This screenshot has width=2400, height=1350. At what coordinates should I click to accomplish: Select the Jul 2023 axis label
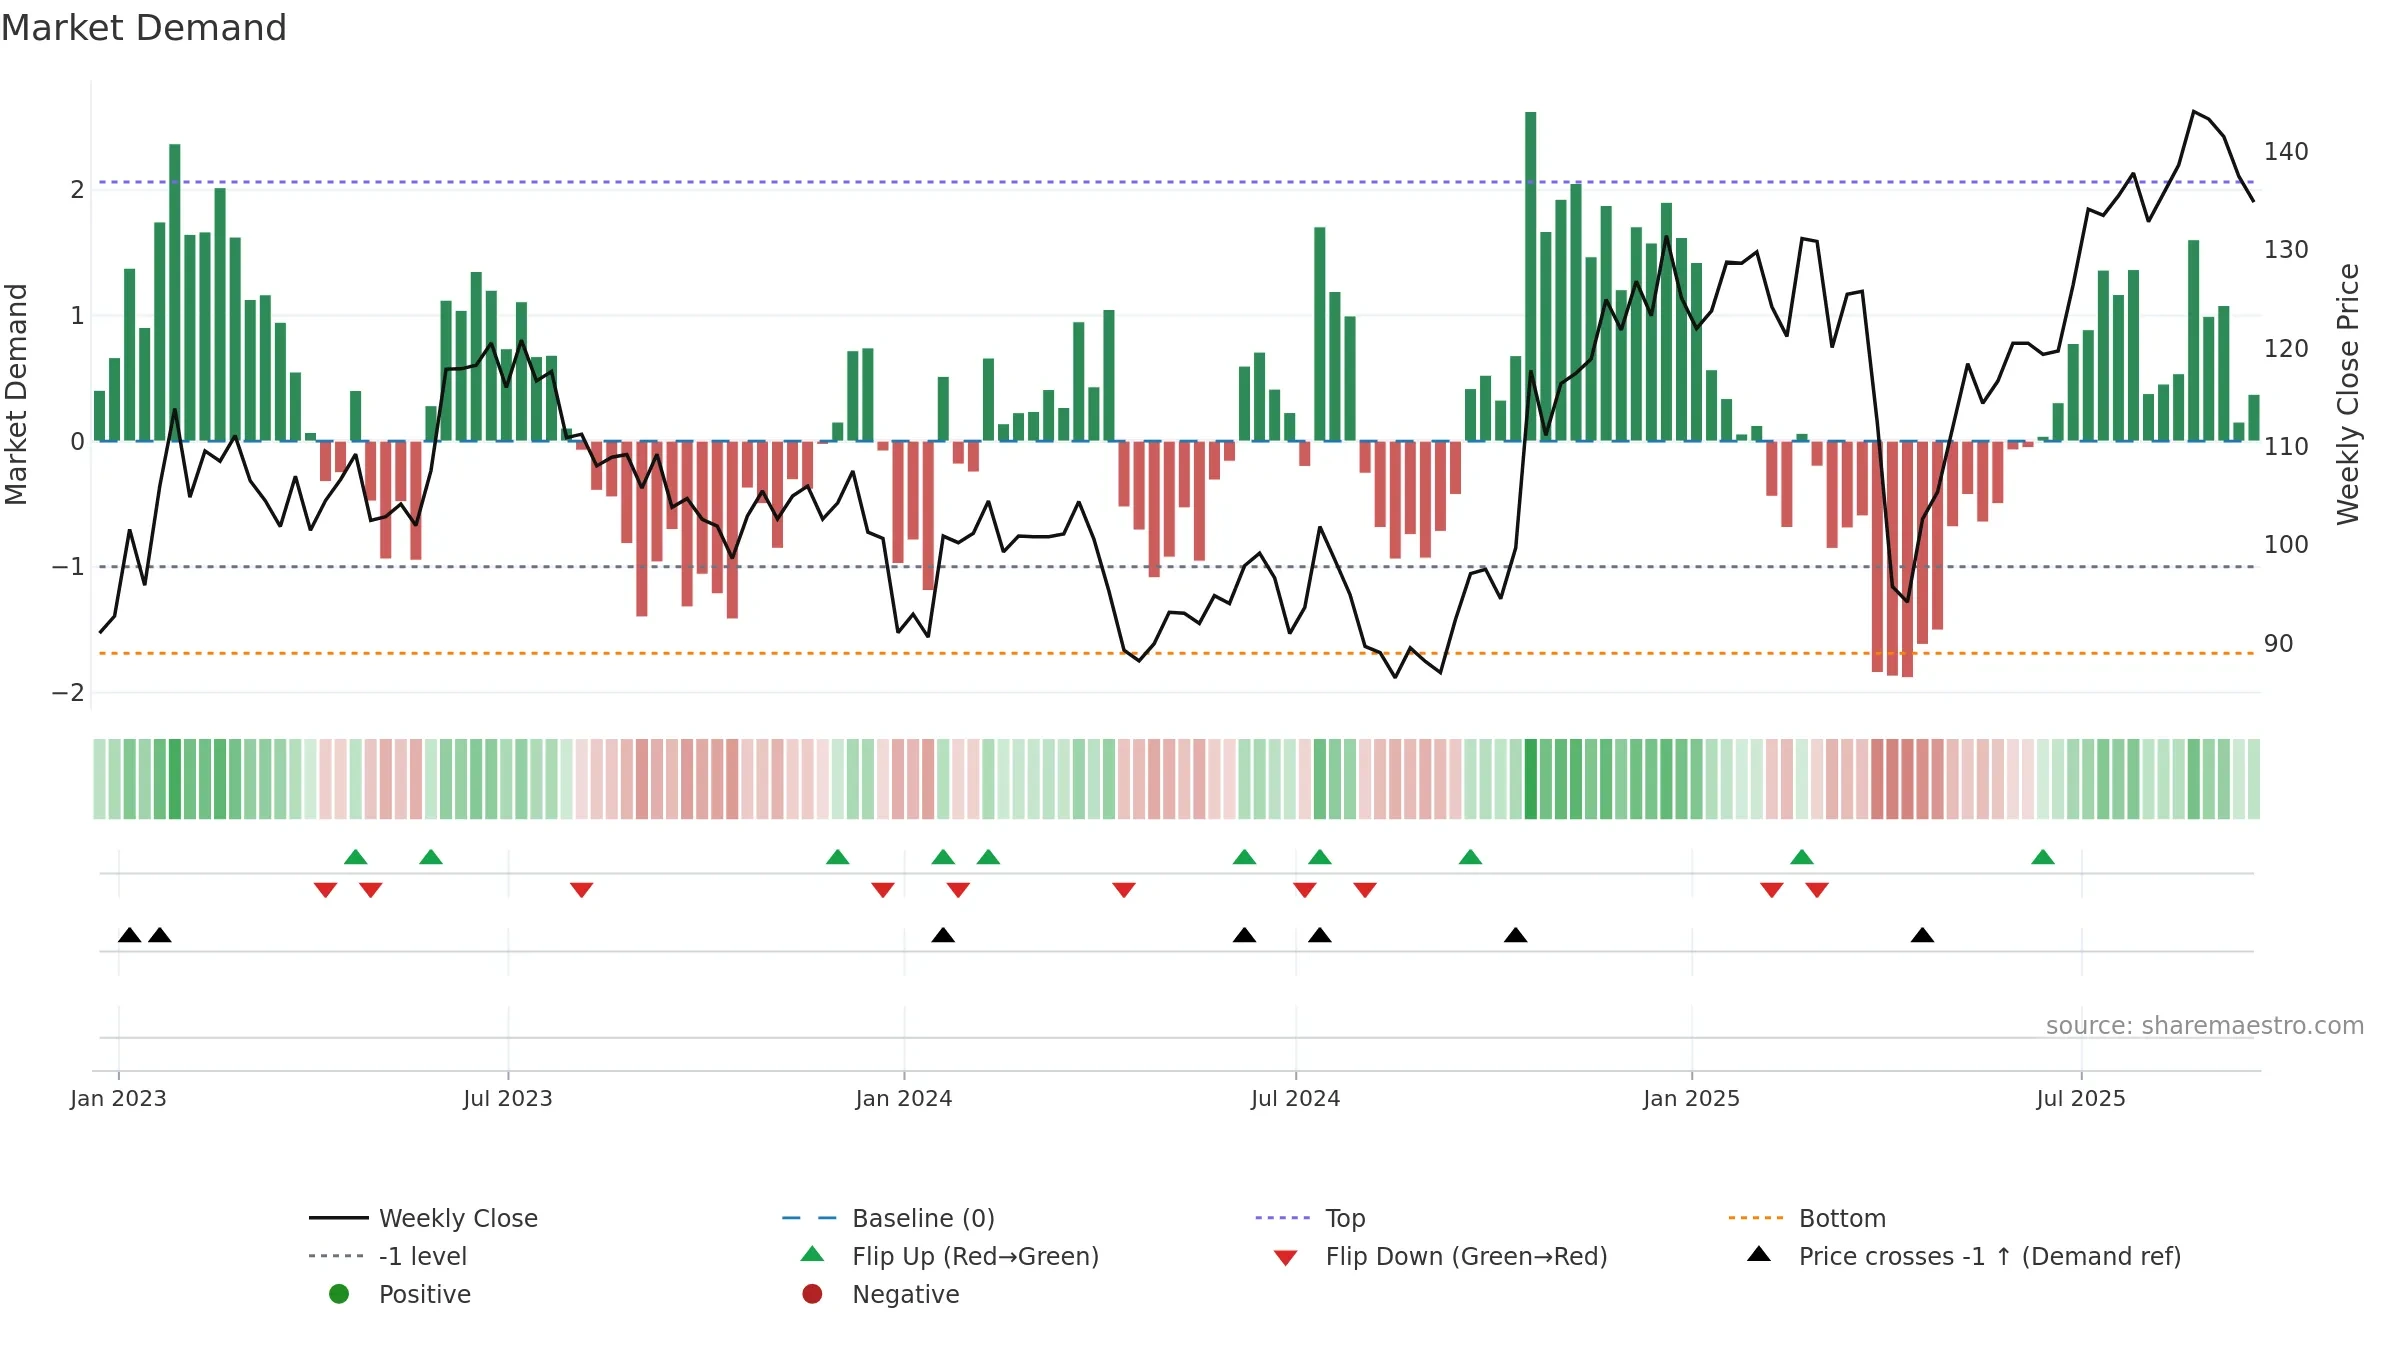point(508,1098)
